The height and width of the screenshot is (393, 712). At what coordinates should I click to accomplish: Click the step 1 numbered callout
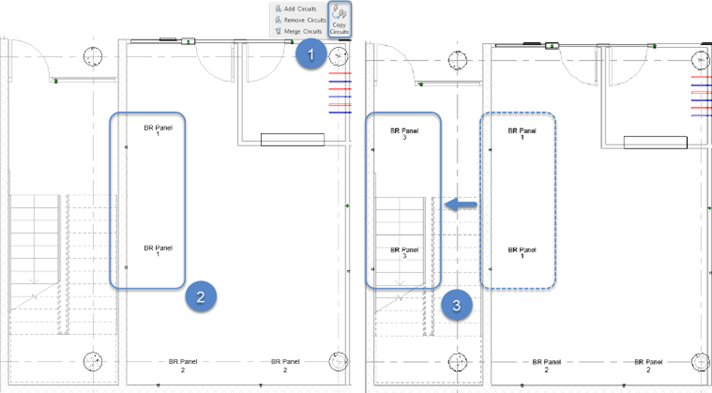tap(311, 55)
